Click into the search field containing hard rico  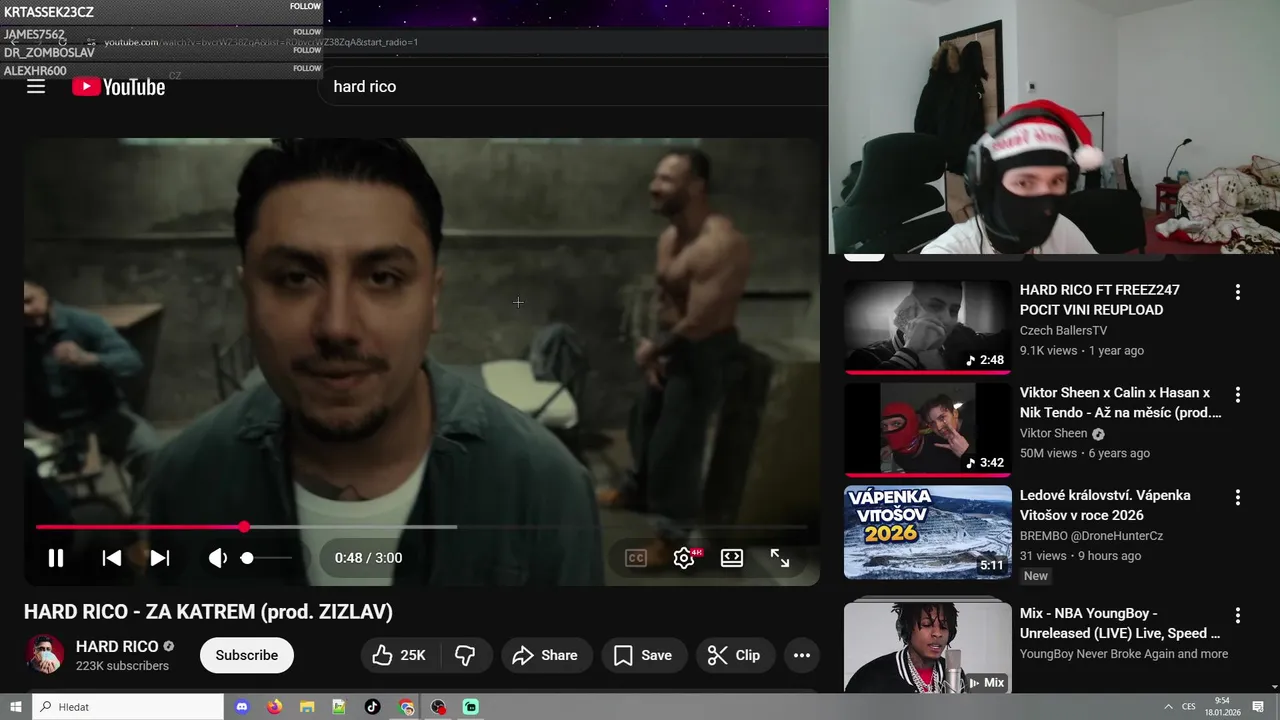574,87
